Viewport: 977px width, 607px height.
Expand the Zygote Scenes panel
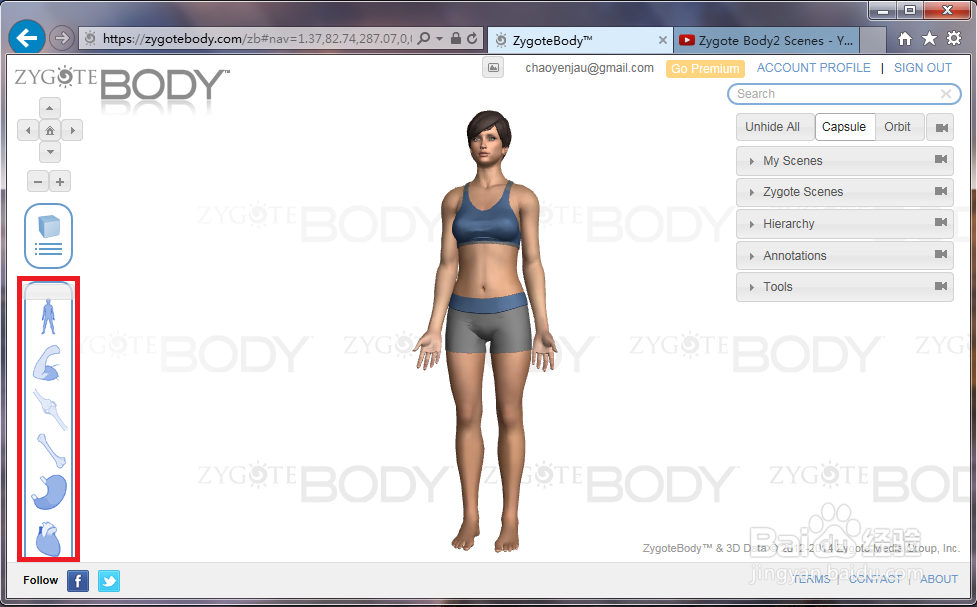click(844, 192)
